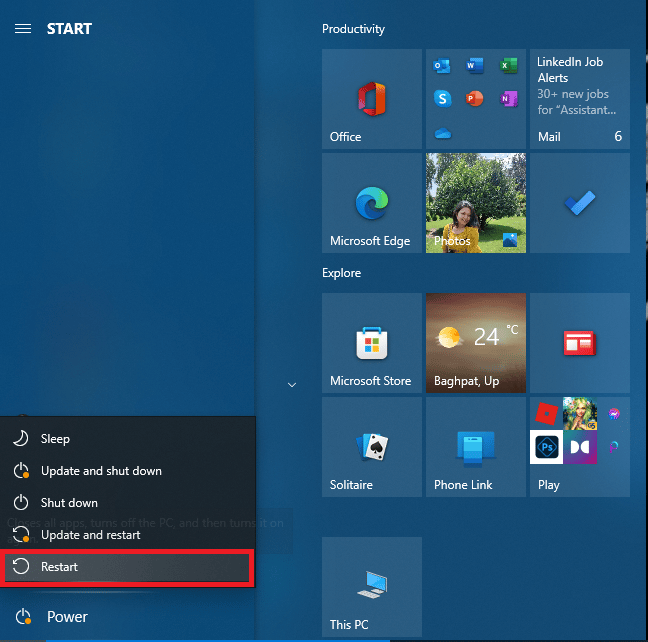Open the pink P app in the Play tile
648x642 pixels.
(x=614, y=447)
